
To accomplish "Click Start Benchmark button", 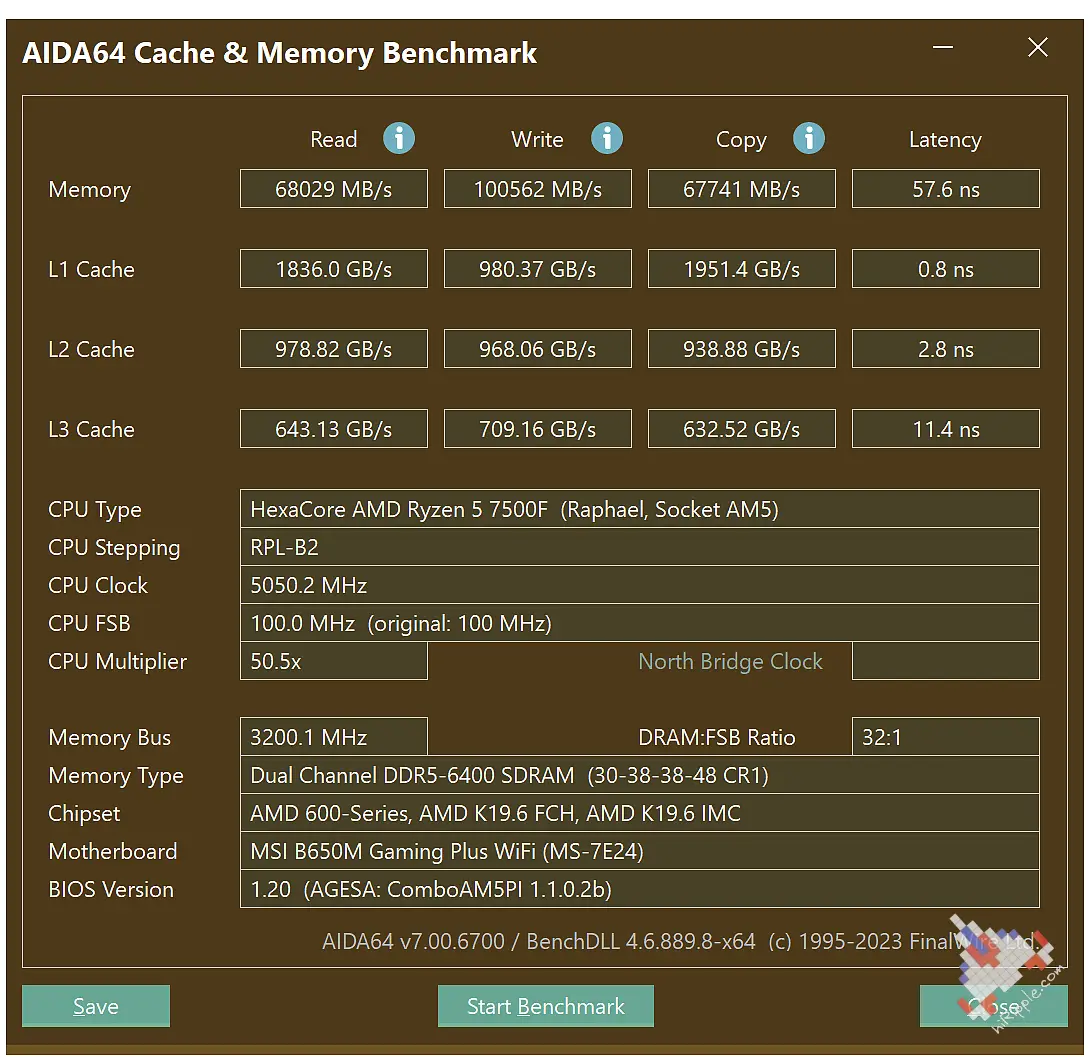I will [546, 1006].
